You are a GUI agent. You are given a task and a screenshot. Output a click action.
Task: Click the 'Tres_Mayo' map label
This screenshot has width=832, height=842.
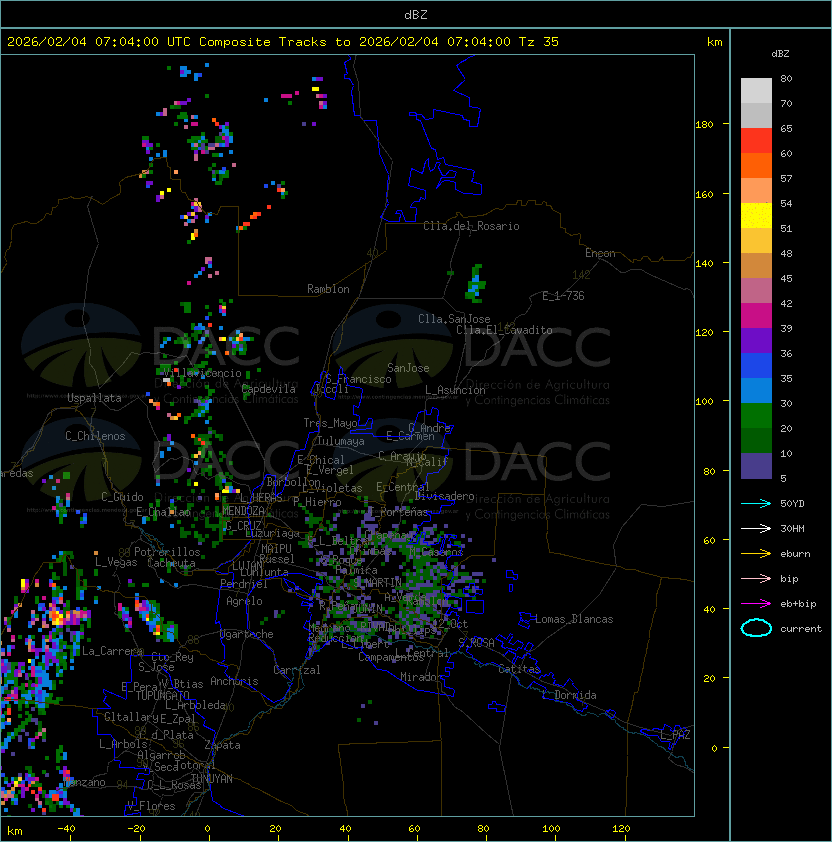point(330,423)
